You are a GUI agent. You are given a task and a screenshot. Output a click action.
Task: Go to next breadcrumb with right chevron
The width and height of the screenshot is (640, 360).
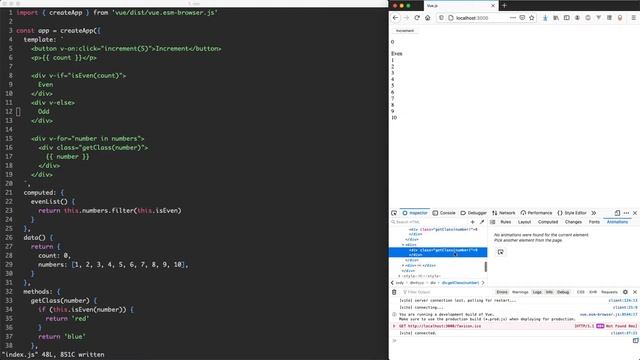[483, 283]
